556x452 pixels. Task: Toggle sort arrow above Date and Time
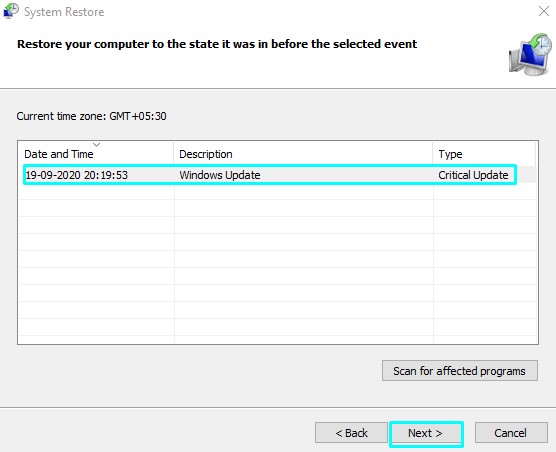(96, 145)
